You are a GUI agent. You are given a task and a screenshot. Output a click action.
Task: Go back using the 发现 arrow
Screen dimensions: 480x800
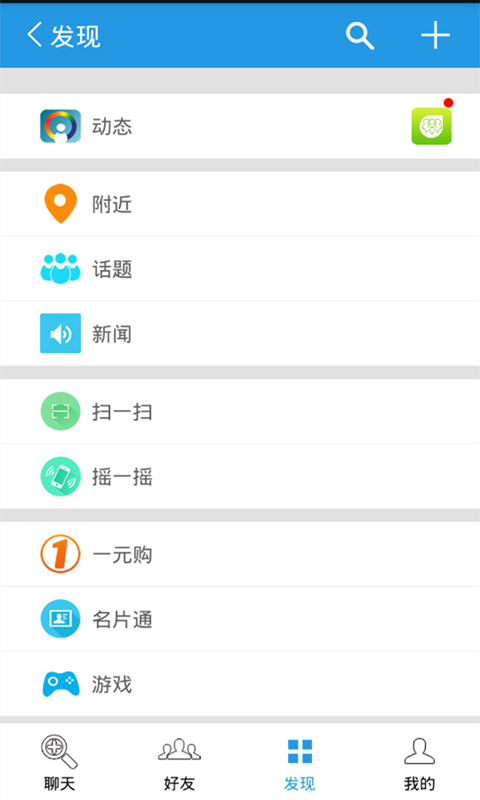coord(64,36)
